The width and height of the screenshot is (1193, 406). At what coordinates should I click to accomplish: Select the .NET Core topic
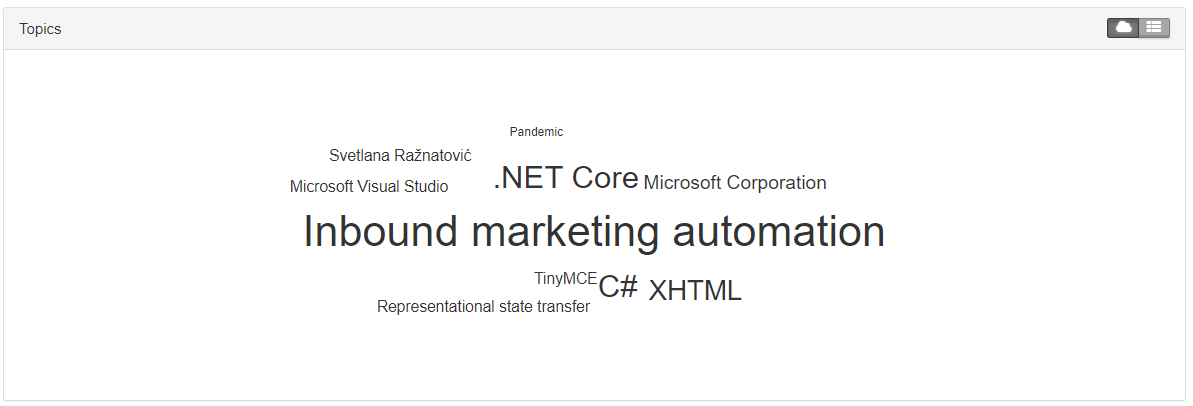coord(566,178)
